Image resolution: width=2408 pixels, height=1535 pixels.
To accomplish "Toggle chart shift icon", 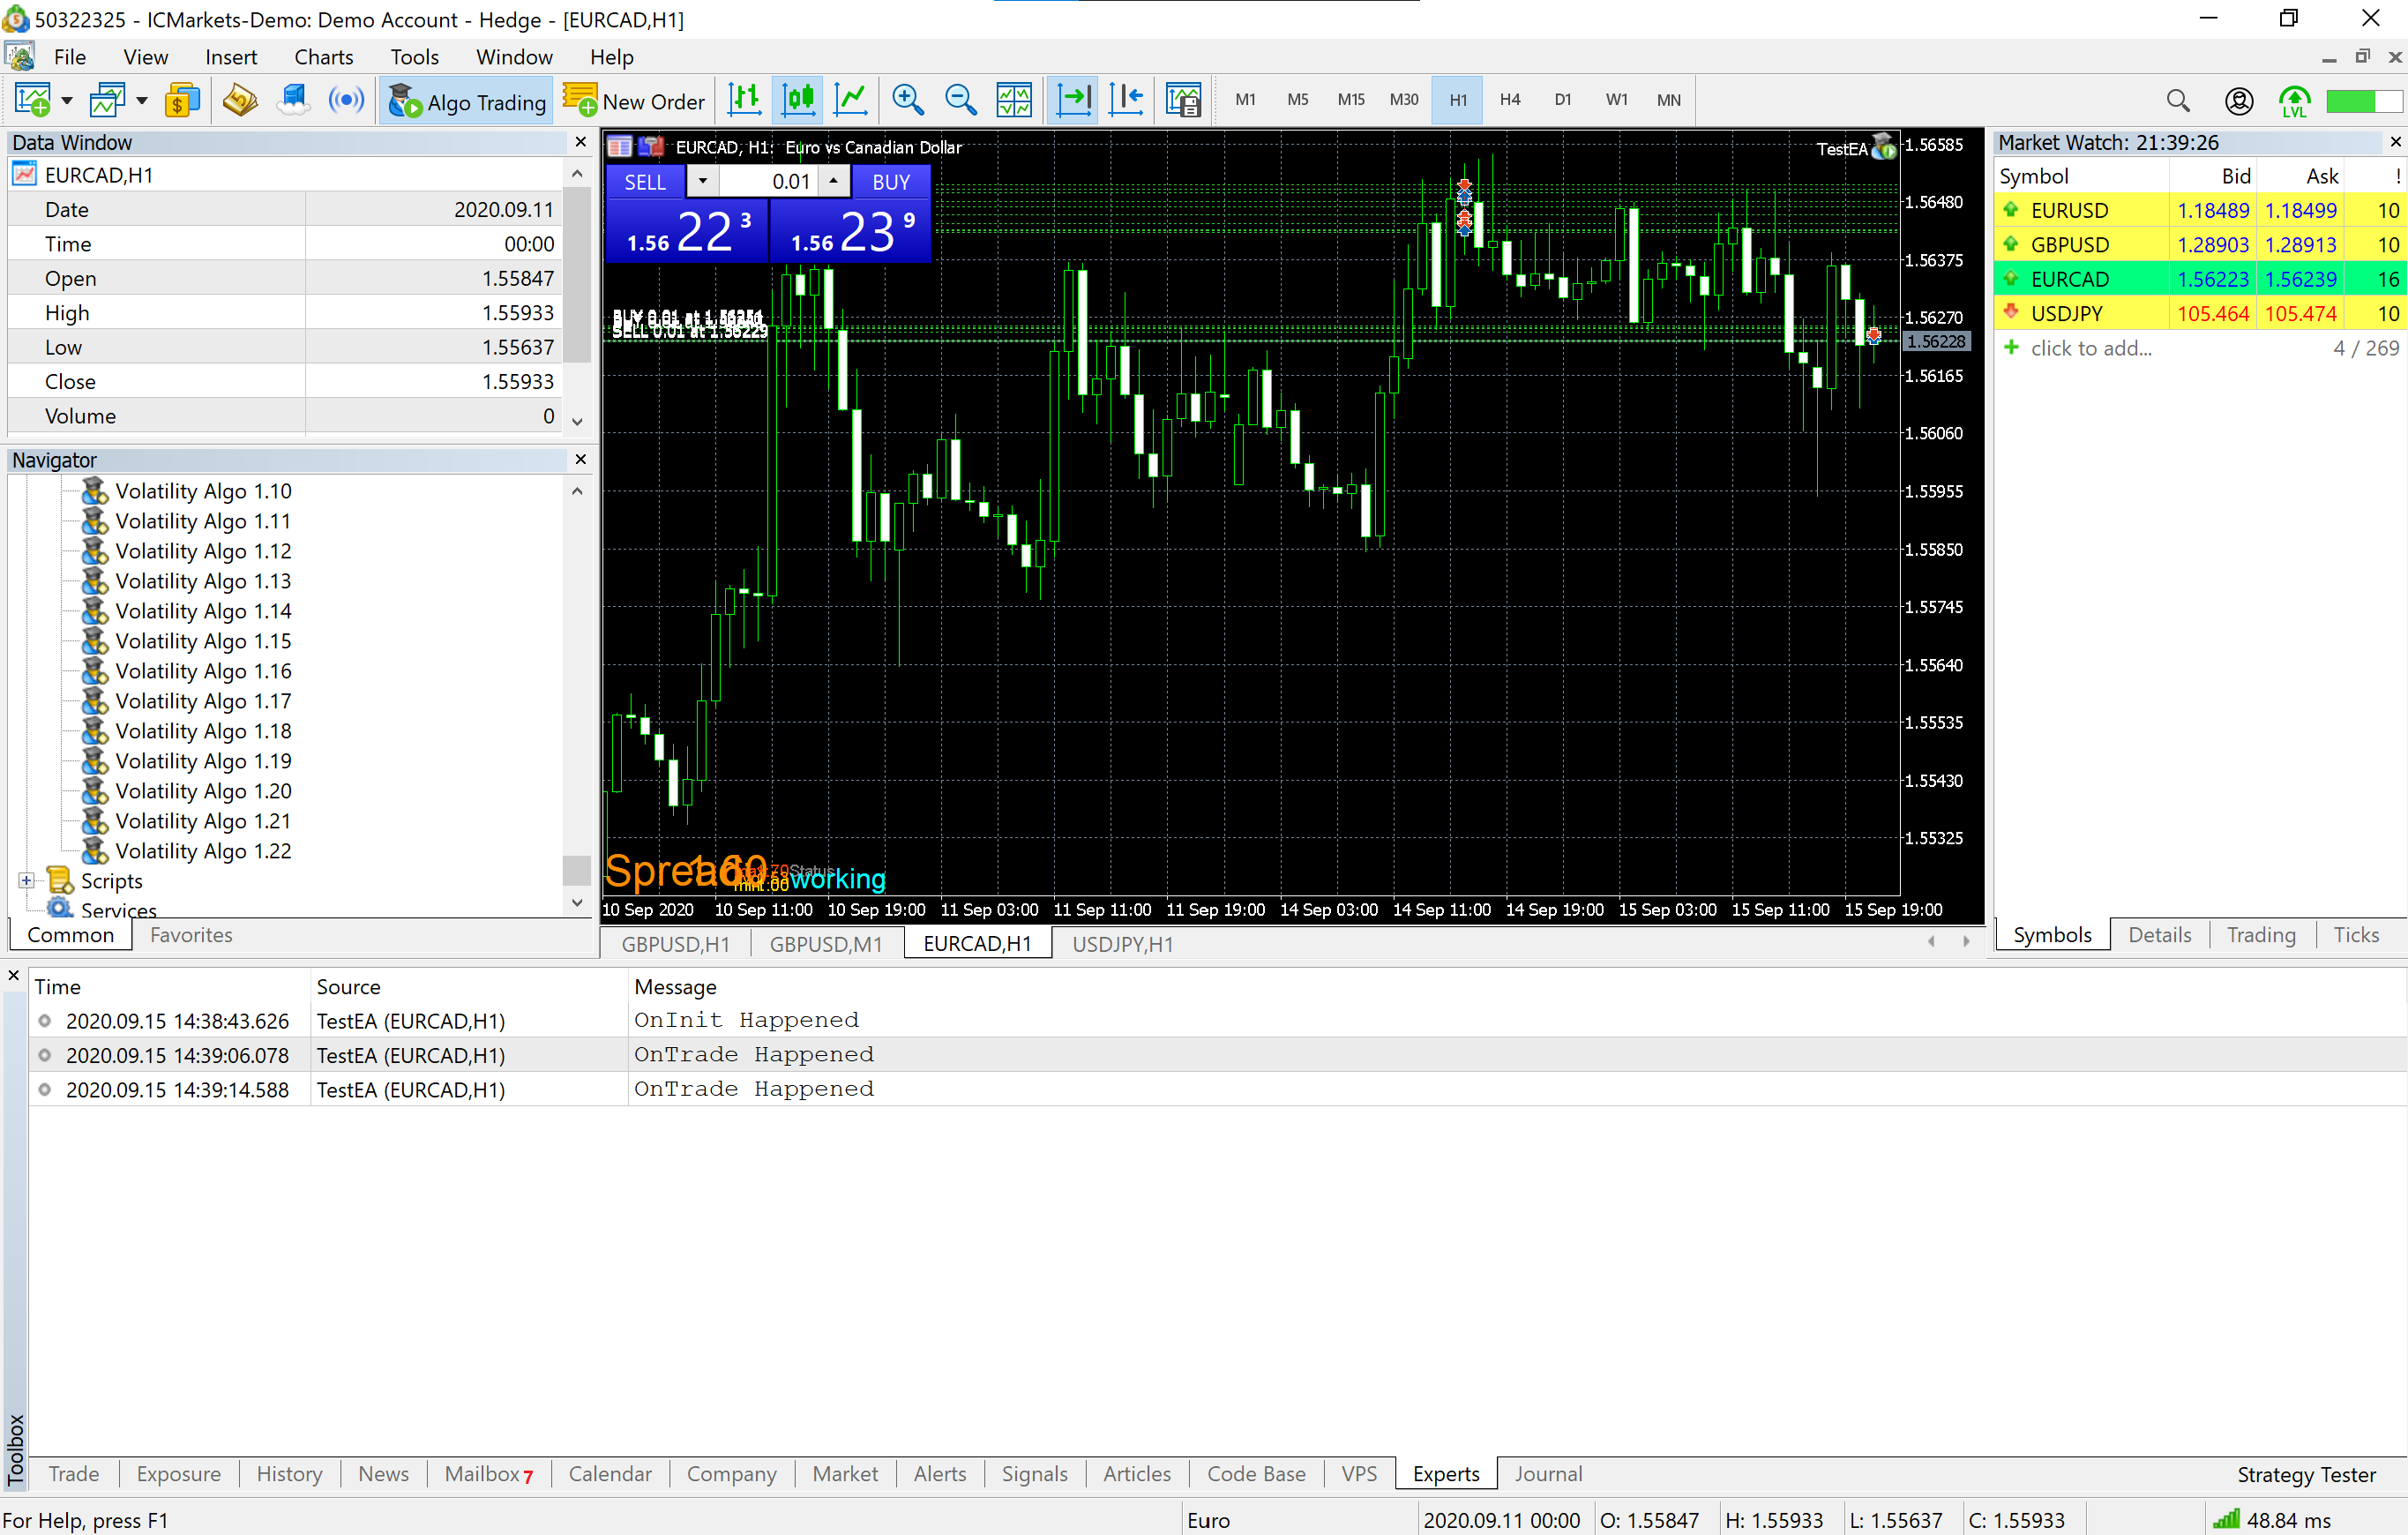I will coord(1127,100).
